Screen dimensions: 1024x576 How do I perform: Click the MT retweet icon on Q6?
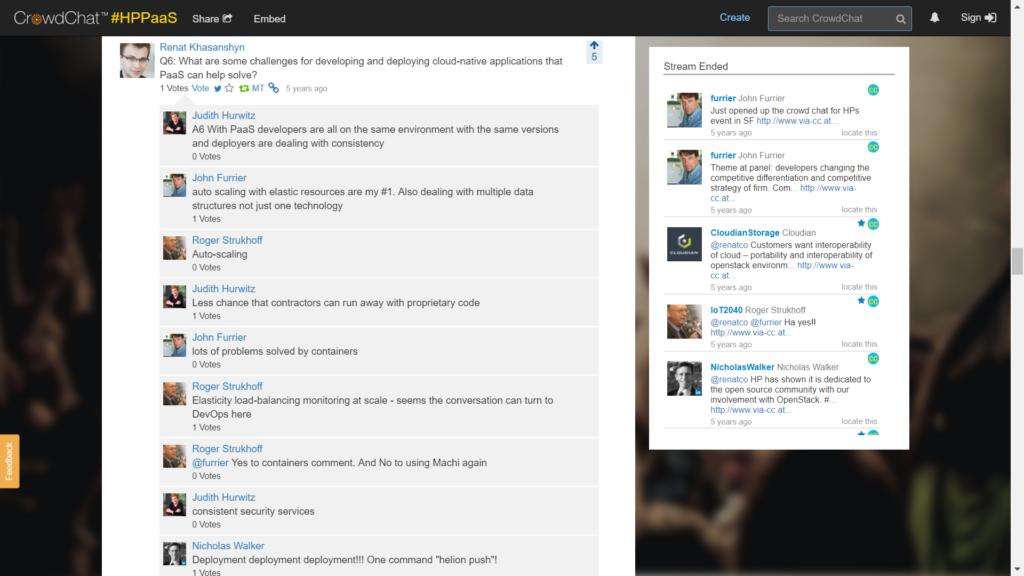pos(251,88)
